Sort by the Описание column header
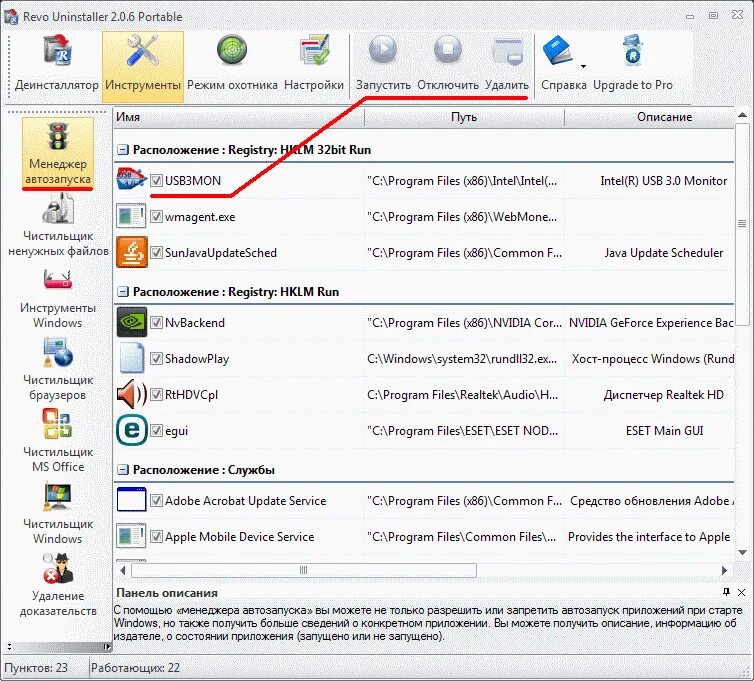 pyautogui.click(x=650, y=117)
